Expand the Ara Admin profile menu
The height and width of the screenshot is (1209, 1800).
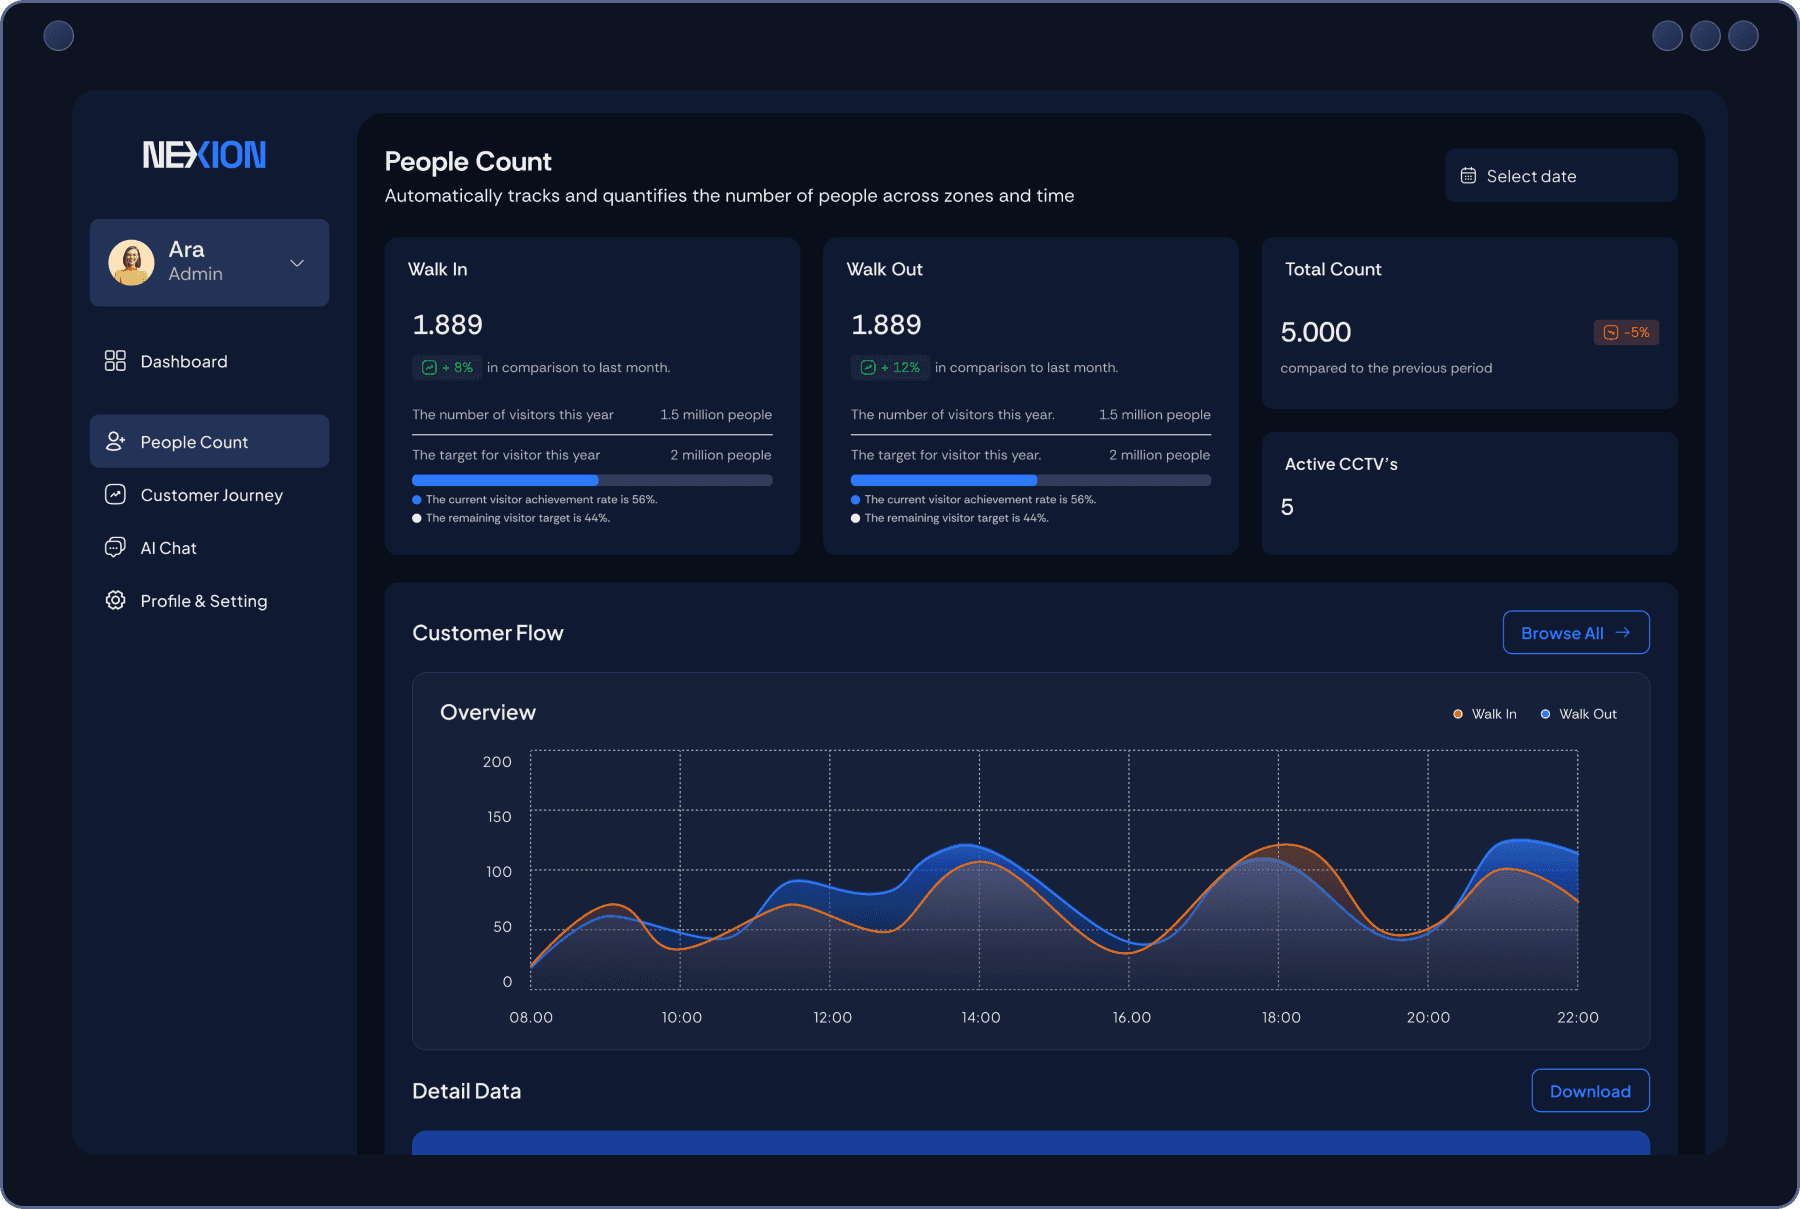[296, 263]
